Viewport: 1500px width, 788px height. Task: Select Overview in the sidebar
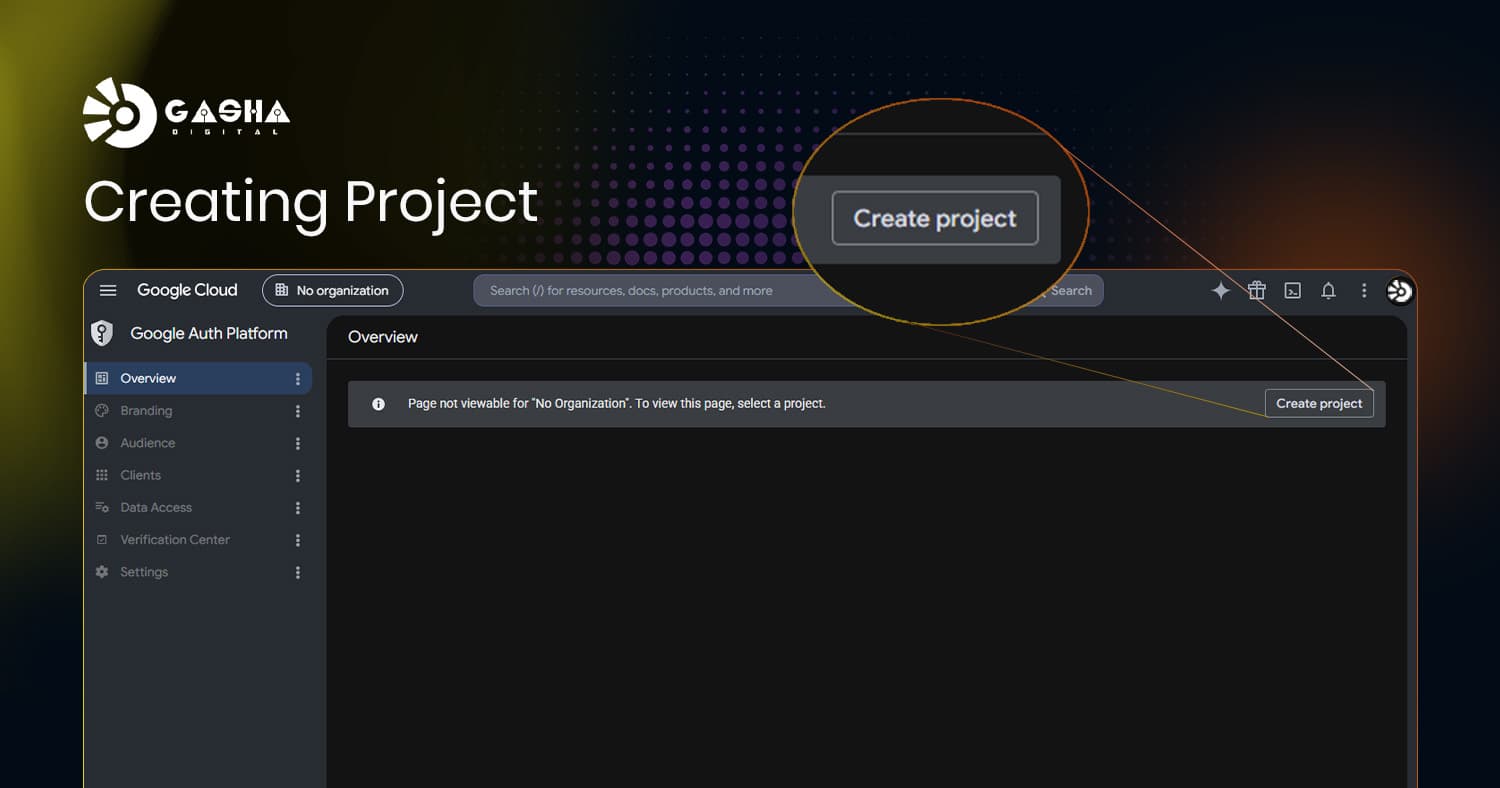click(x=198, y=378)
